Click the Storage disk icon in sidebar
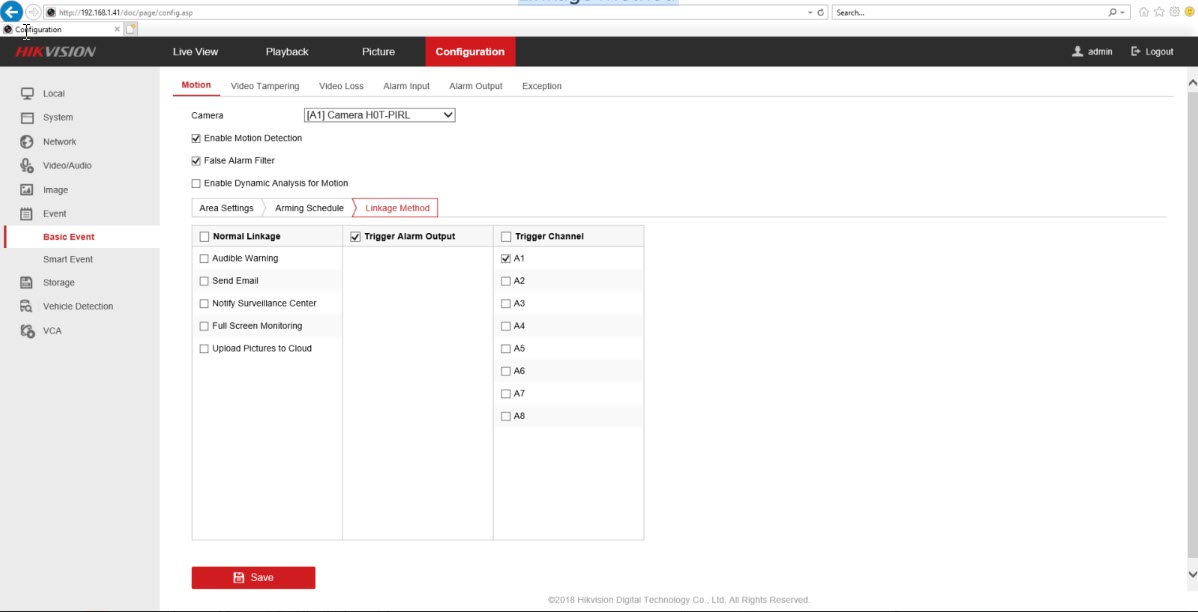1198x612 pixels. pyautogui.click(x=28, y=283)
